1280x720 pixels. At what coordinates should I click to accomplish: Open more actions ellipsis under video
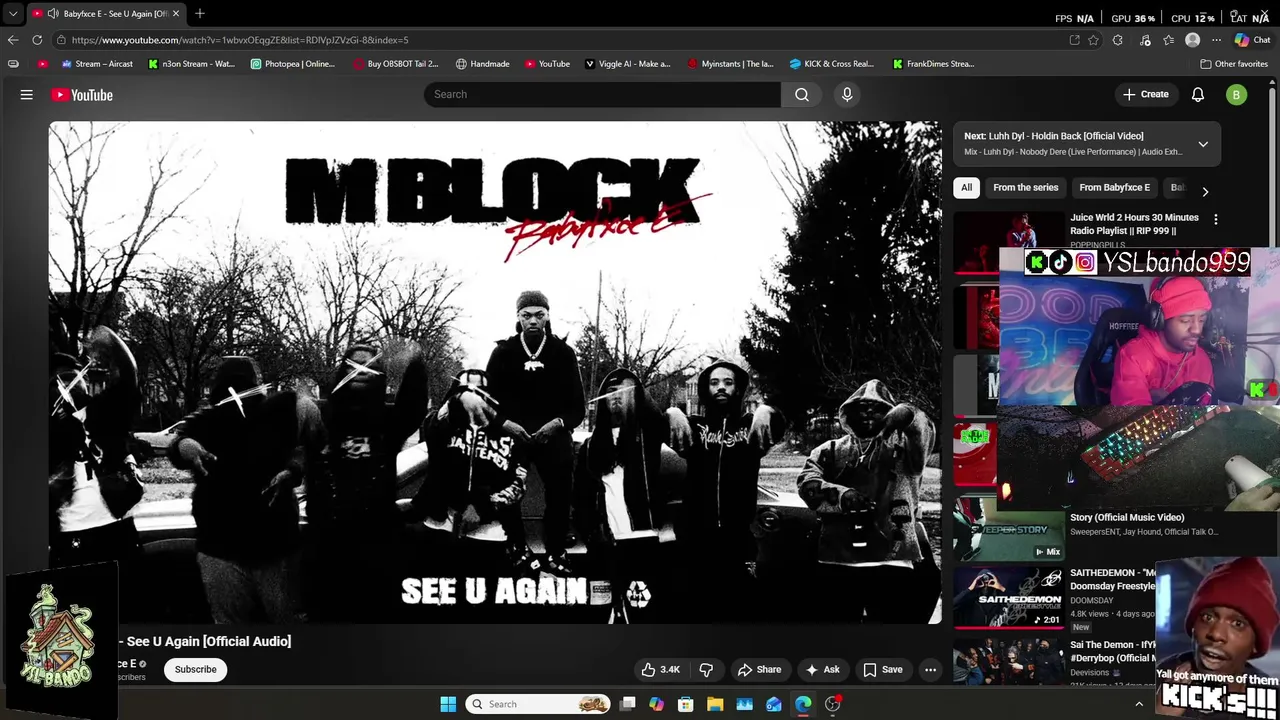(x=930, y=670)
